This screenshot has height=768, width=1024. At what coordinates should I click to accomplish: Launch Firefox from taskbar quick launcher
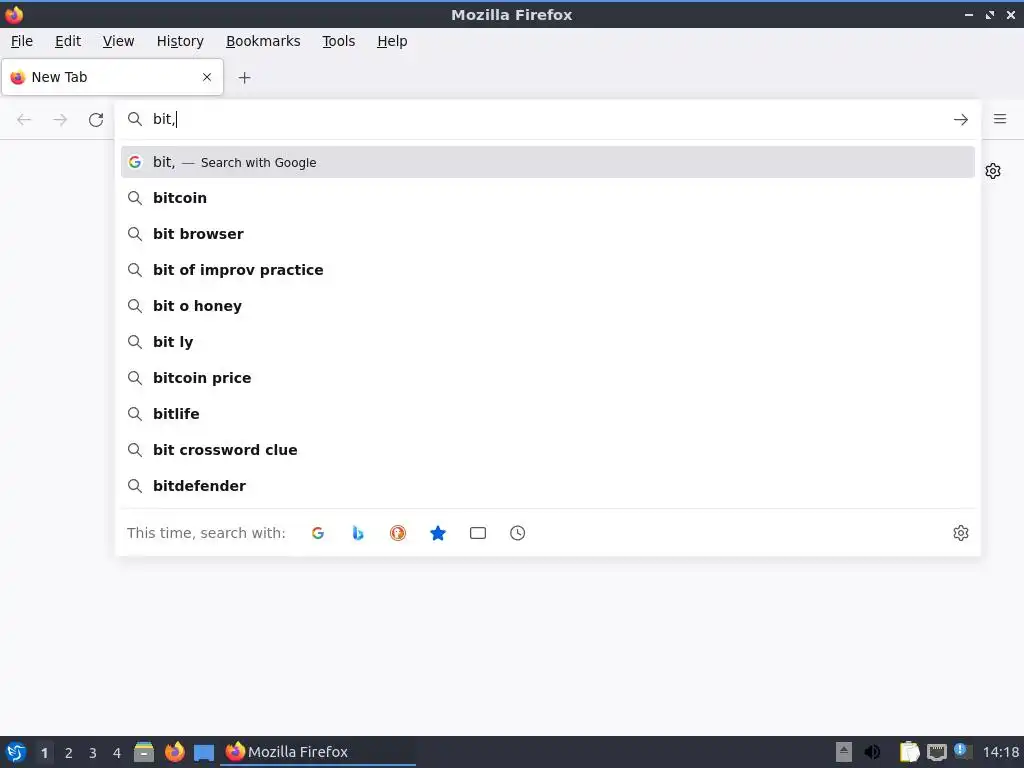174,752
